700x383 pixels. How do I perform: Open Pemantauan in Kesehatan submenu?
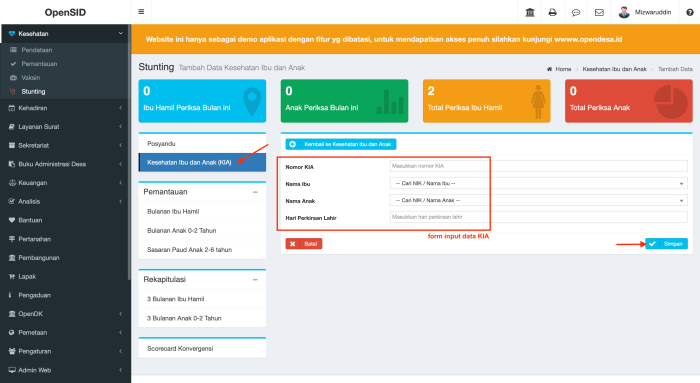click(39, 64)
